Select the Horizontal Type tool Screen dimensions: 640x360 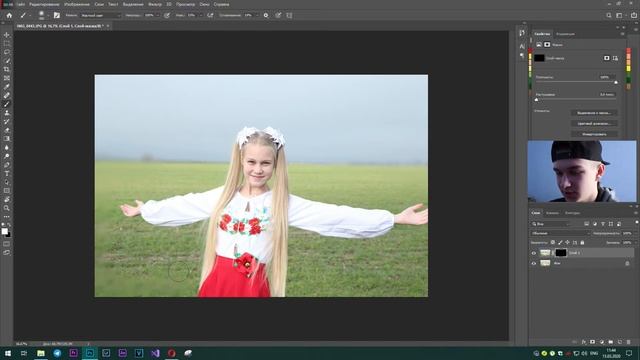pyautogui.click(x=7, y=173)
